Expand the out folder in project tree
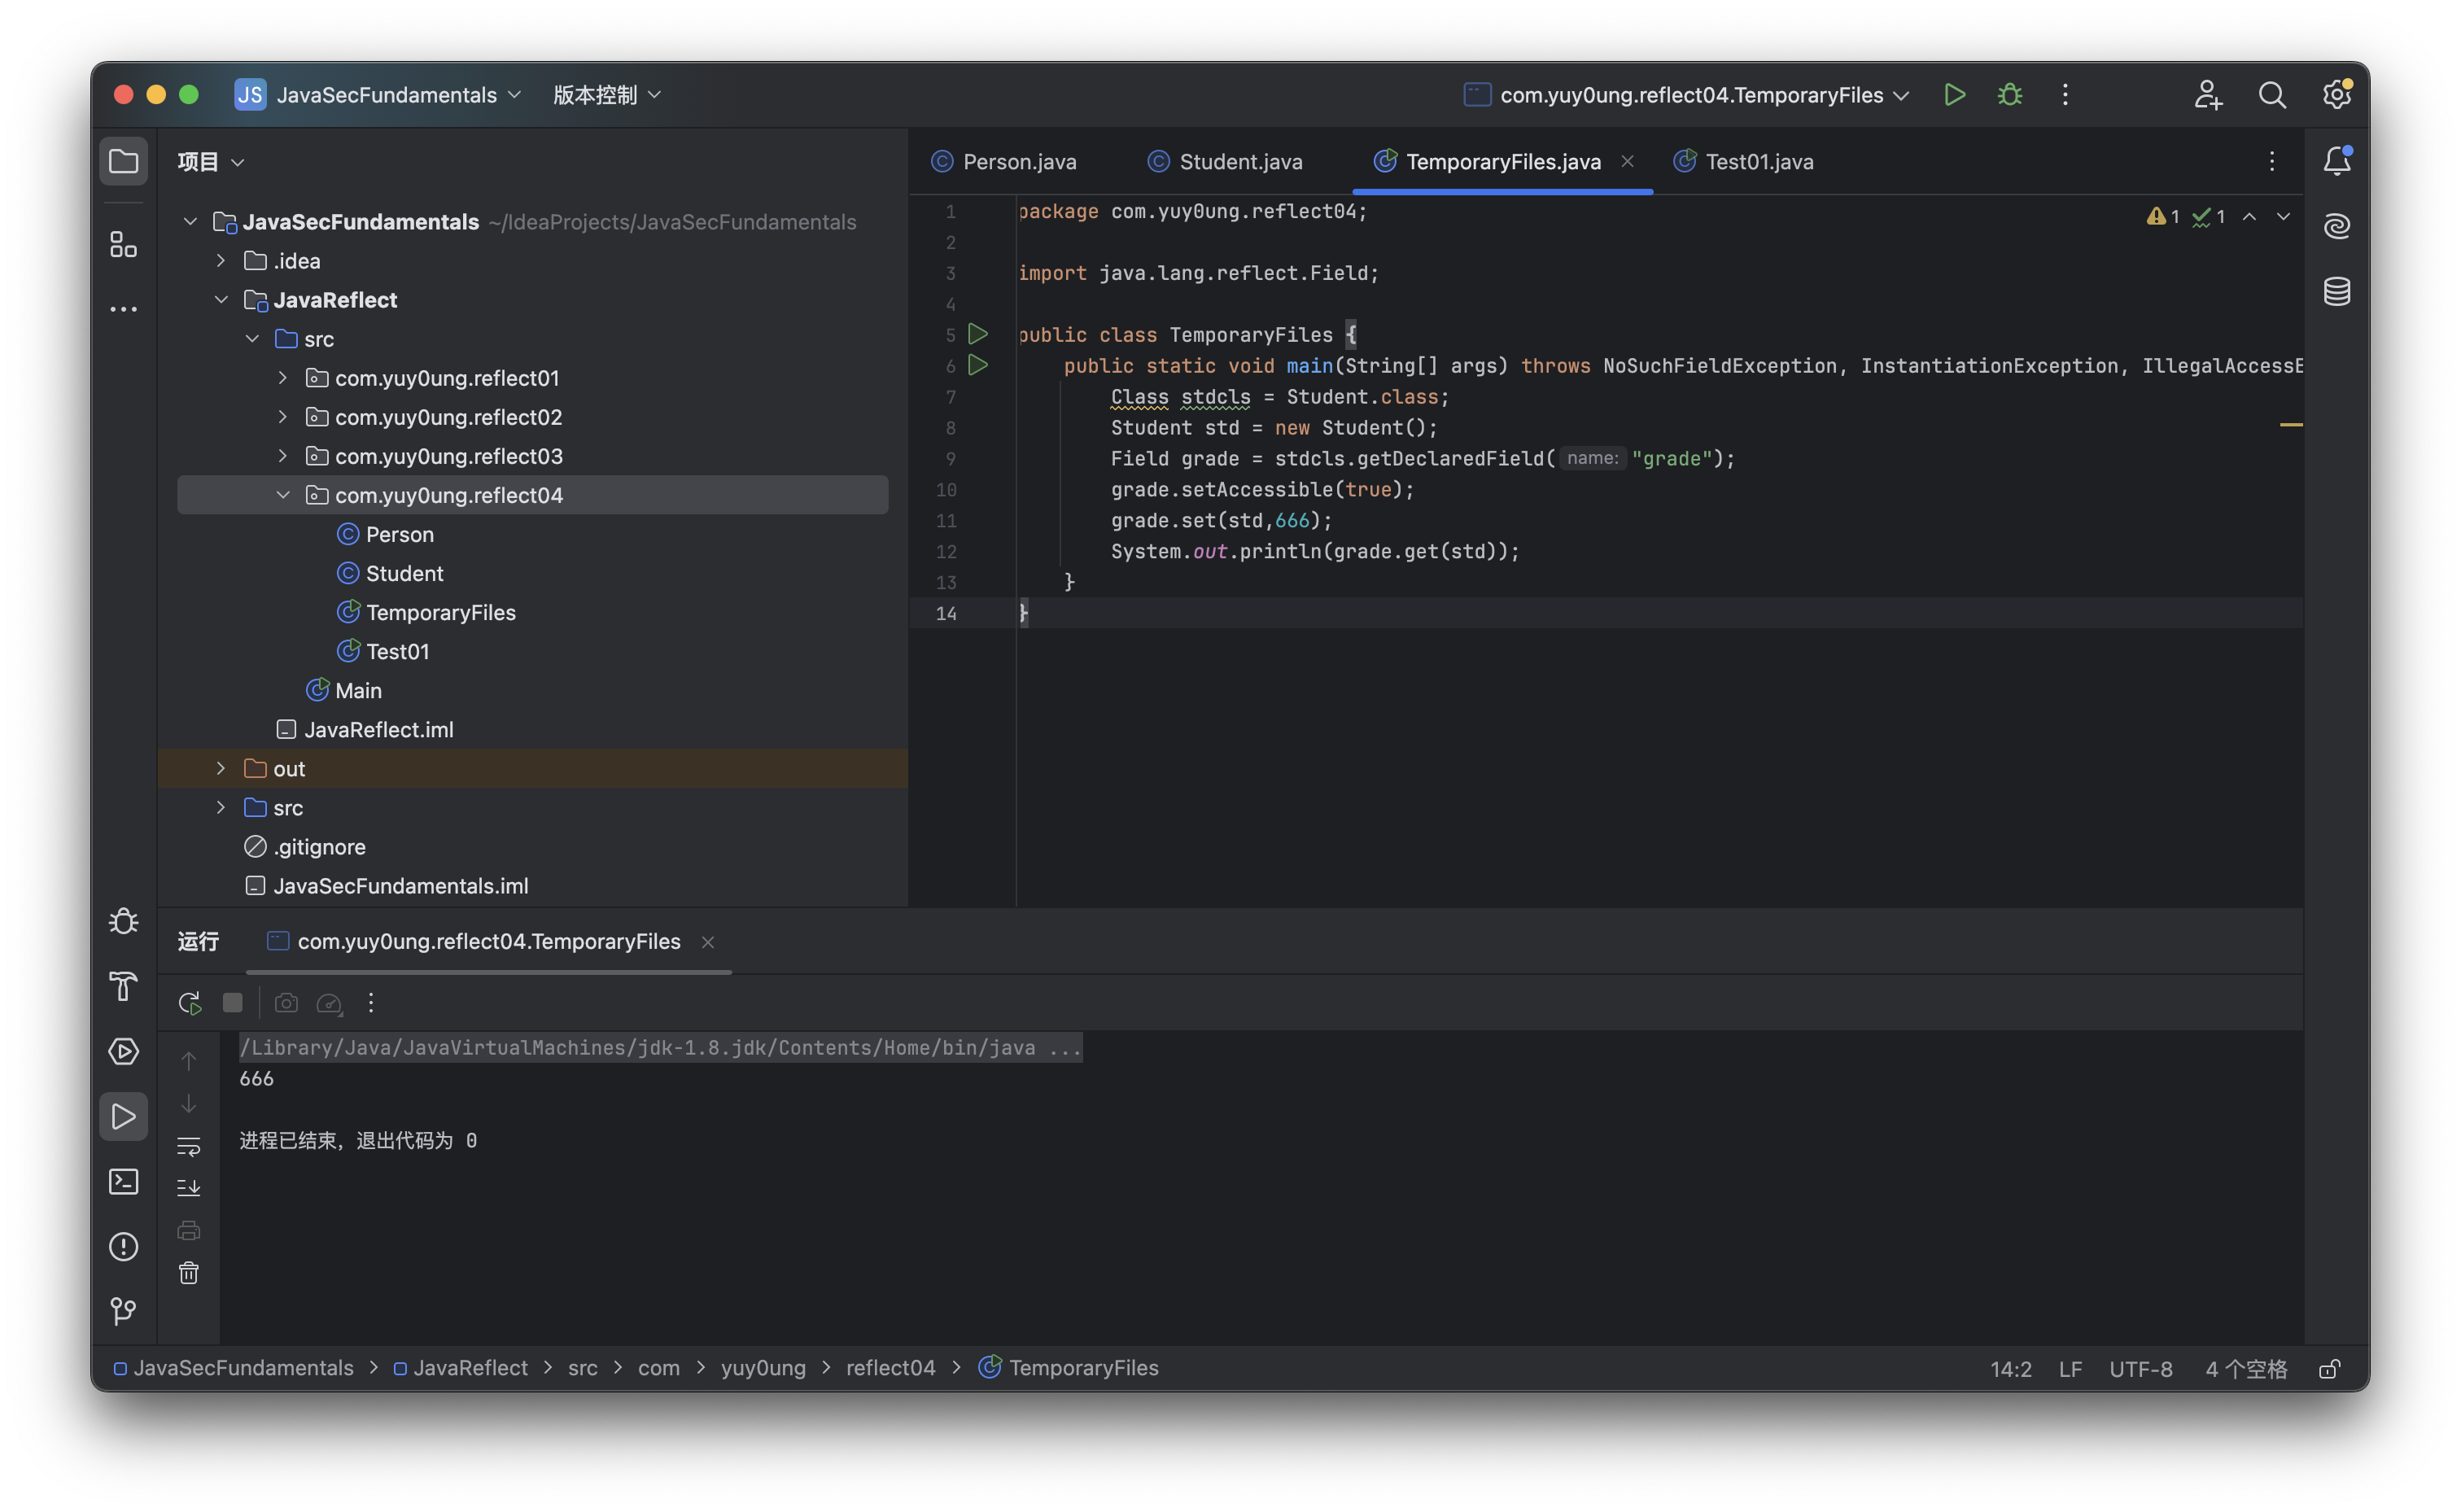2461x1512 pixels. click(221, 768)
